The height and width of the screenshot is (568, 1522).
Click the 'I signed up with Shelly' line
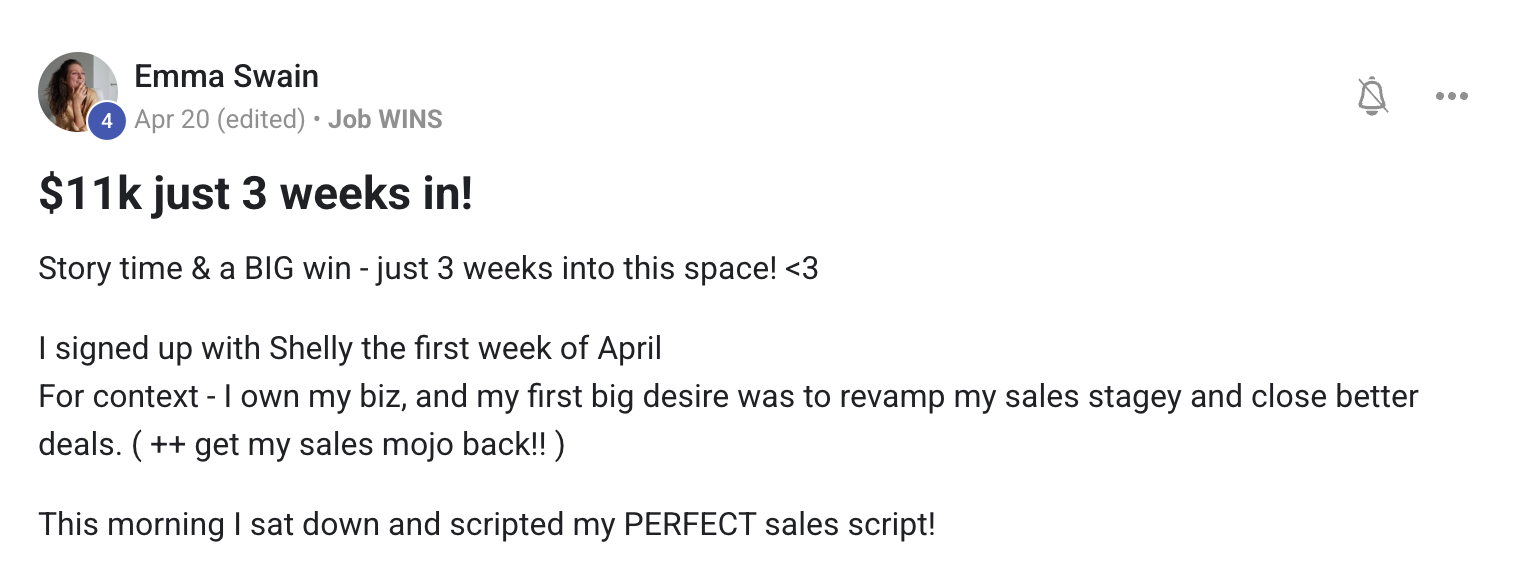[350, 349]
